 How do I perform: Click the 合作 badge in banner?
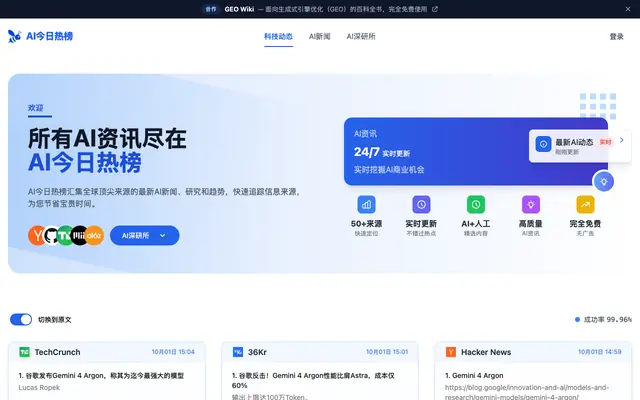pos(211,9)
